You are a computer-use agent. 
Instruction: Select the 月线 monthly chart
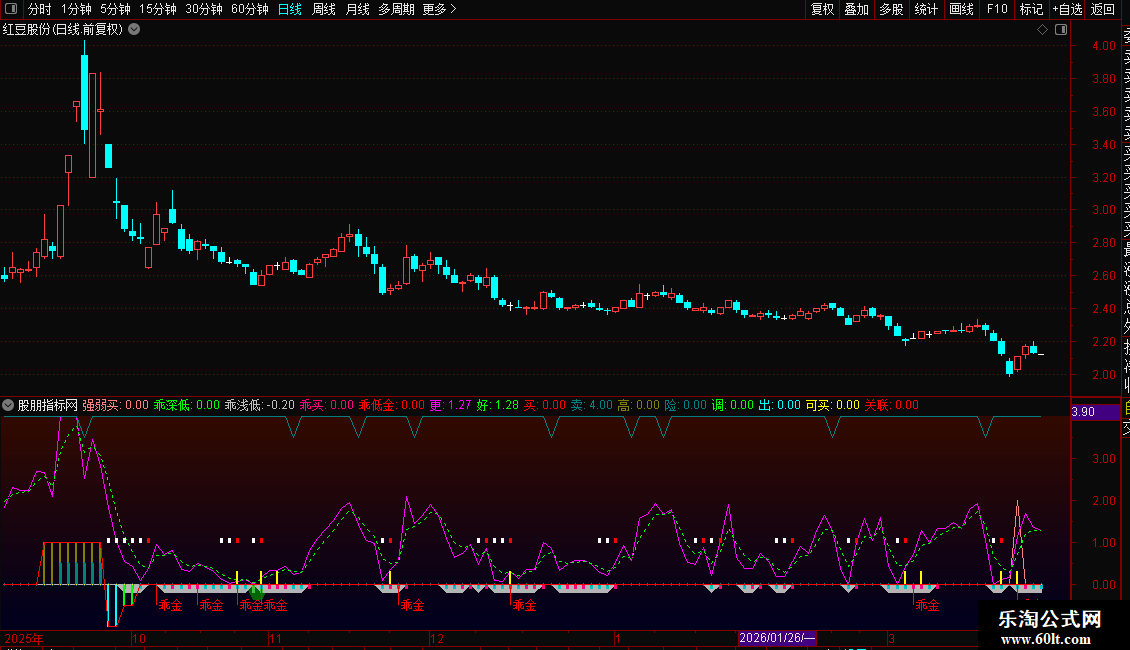click(357, 9)
